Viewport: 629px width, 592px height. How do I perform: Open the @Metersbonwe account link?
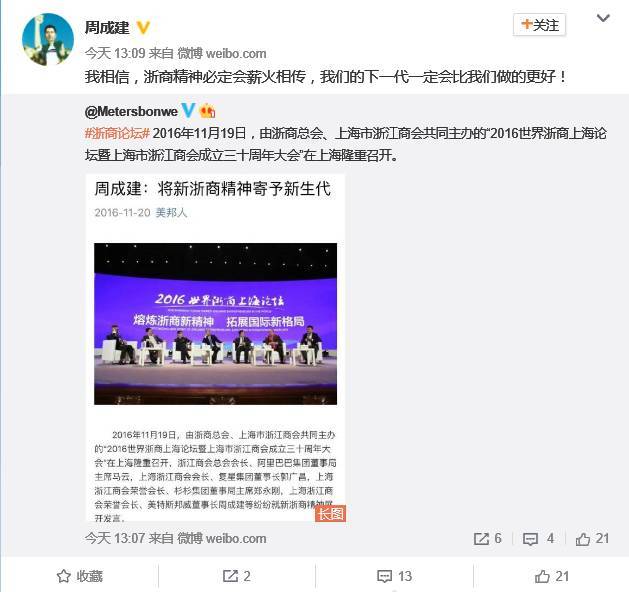131,111
